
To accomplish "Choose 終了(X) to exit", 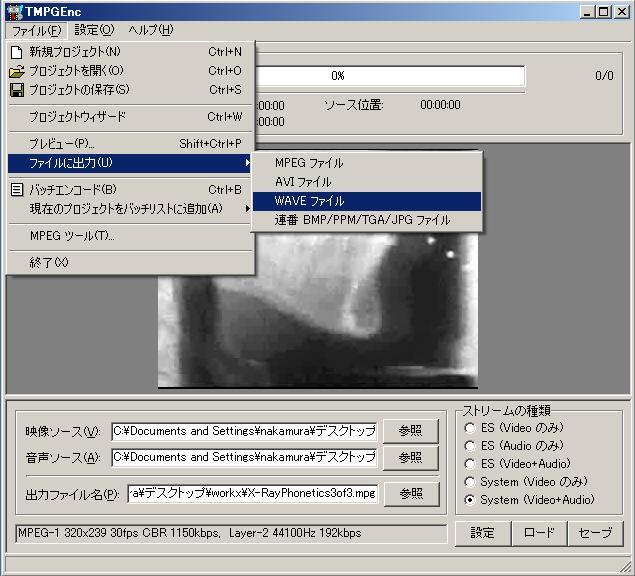I will coord(130,262).
